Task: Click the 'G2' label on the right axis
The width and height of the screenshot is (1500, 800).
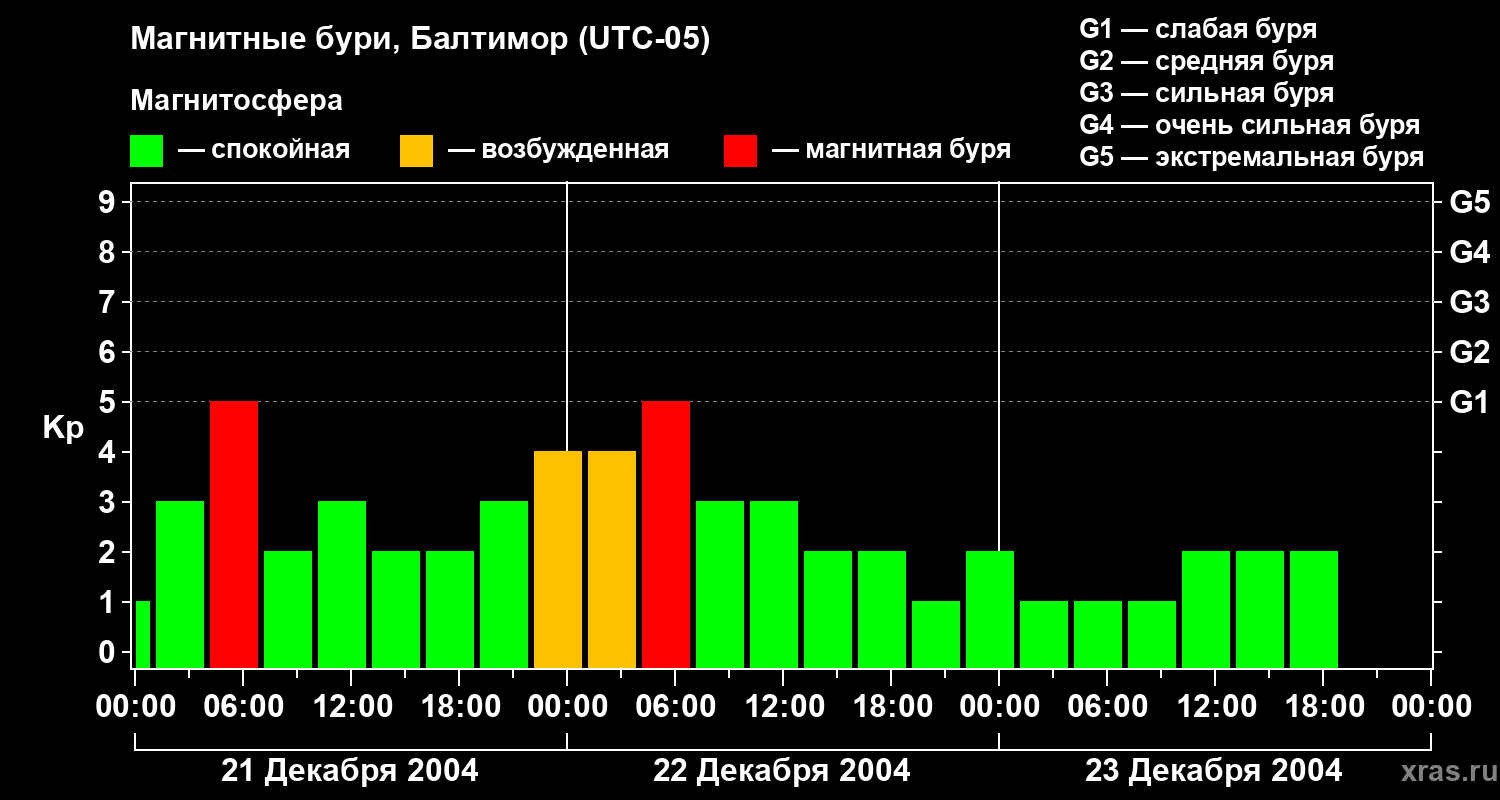Action: pos(1470,352)
